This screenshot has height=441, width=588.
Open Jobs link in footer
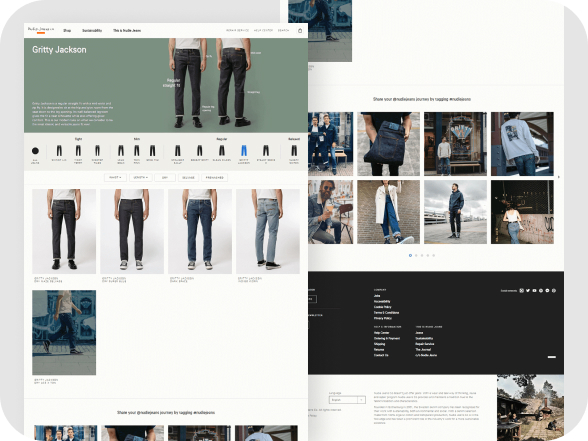[x=377, y=296]
